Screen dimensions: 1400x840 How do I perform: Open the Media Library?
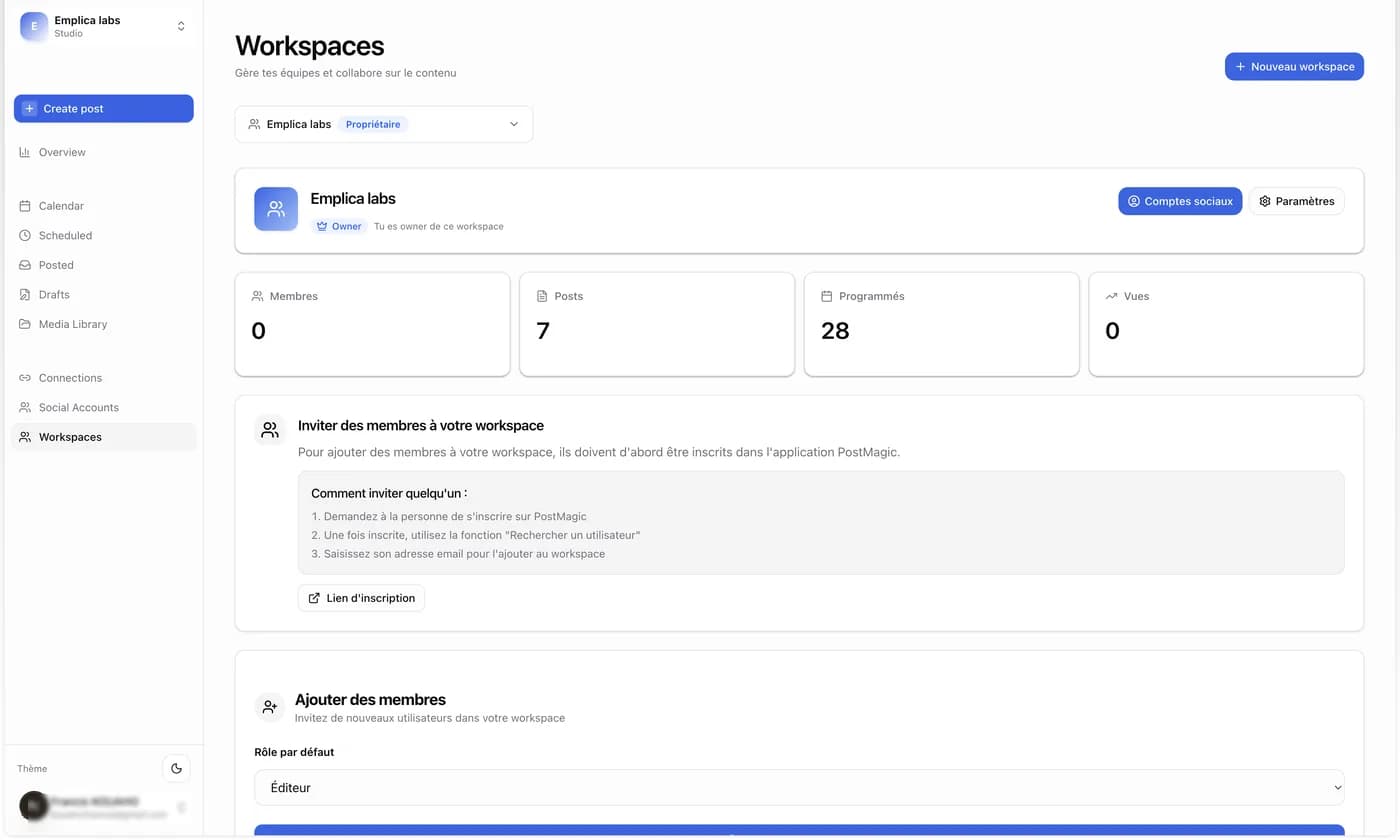(x=104, y=324)
